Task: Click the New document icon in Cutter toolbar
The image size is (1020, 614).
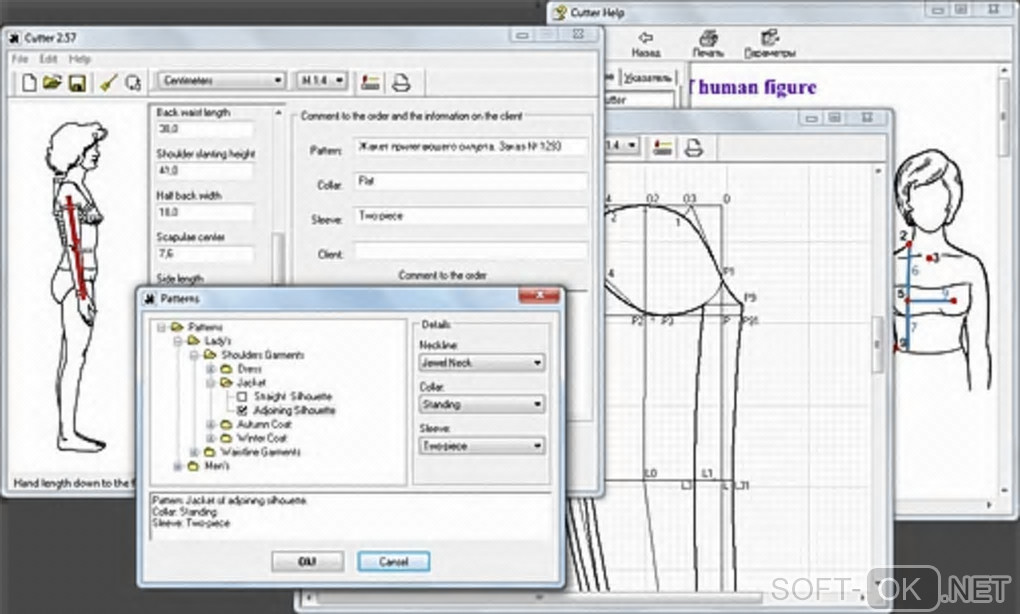Action: coord(29,83)
